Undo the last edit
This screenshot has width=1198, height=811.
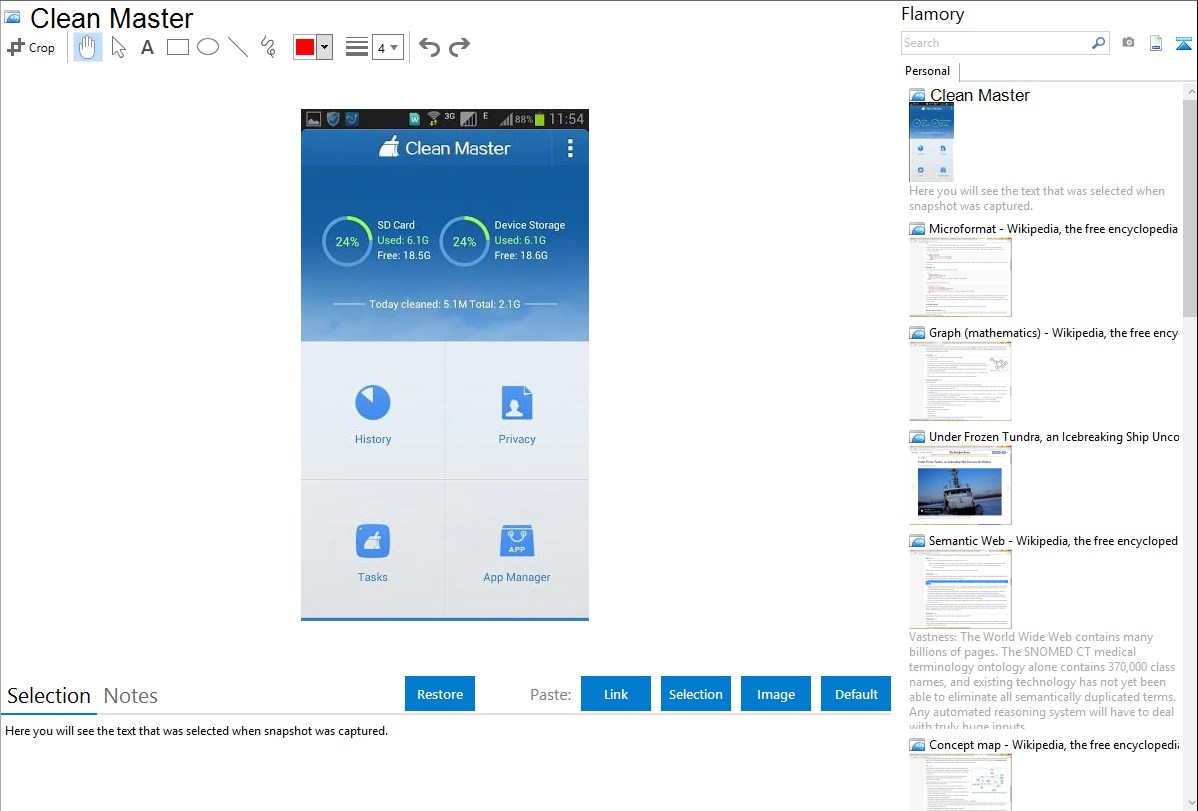429,47
